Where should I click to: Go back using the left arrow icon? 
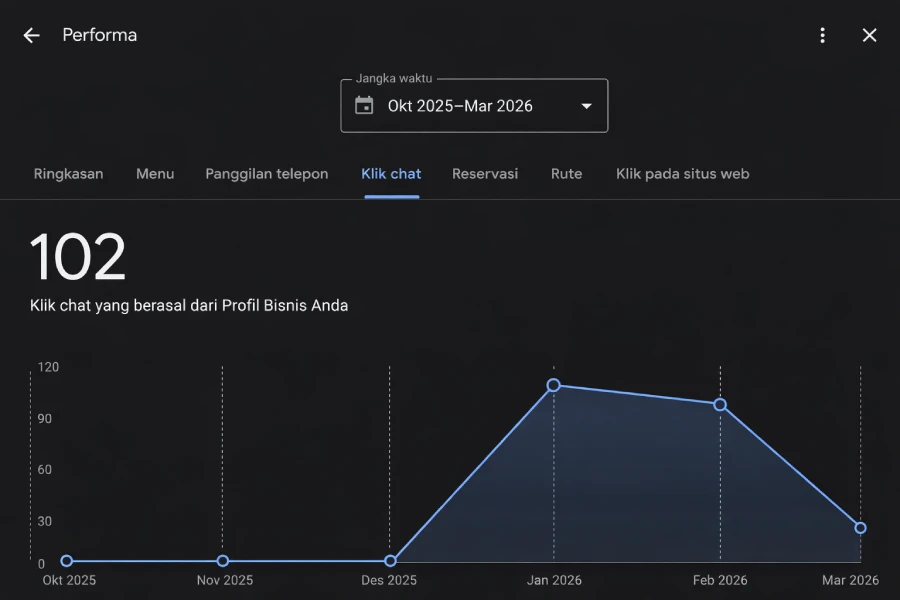[x=32, y=36]
